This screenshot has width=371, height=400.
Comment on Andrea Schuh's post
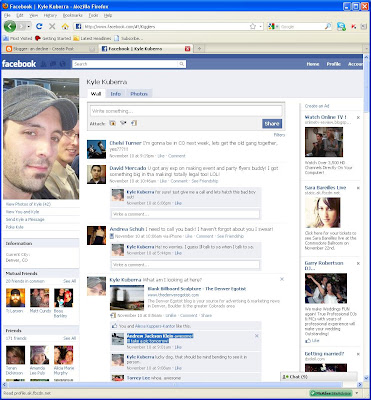(x=204, y=236)
